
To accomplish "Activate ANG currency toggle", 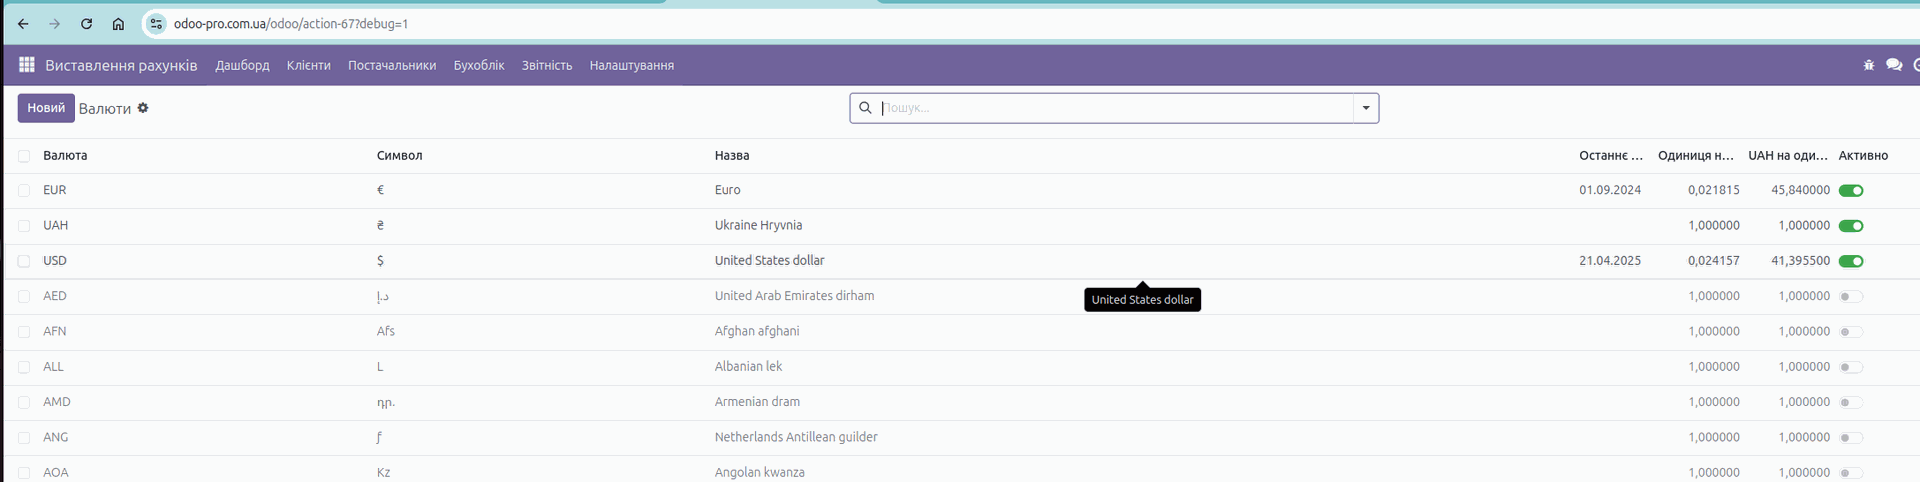I will point(1851,438).
